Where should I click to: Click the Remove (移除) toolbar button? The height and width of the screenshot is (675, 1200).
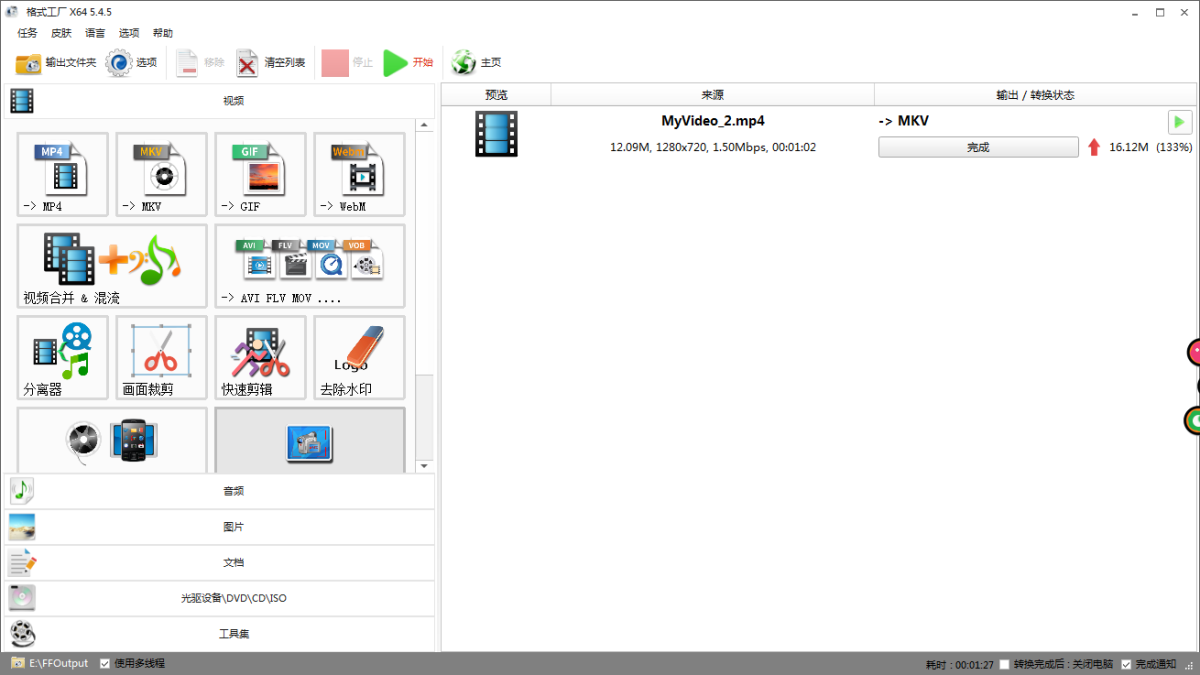click(x=200, y=63)
